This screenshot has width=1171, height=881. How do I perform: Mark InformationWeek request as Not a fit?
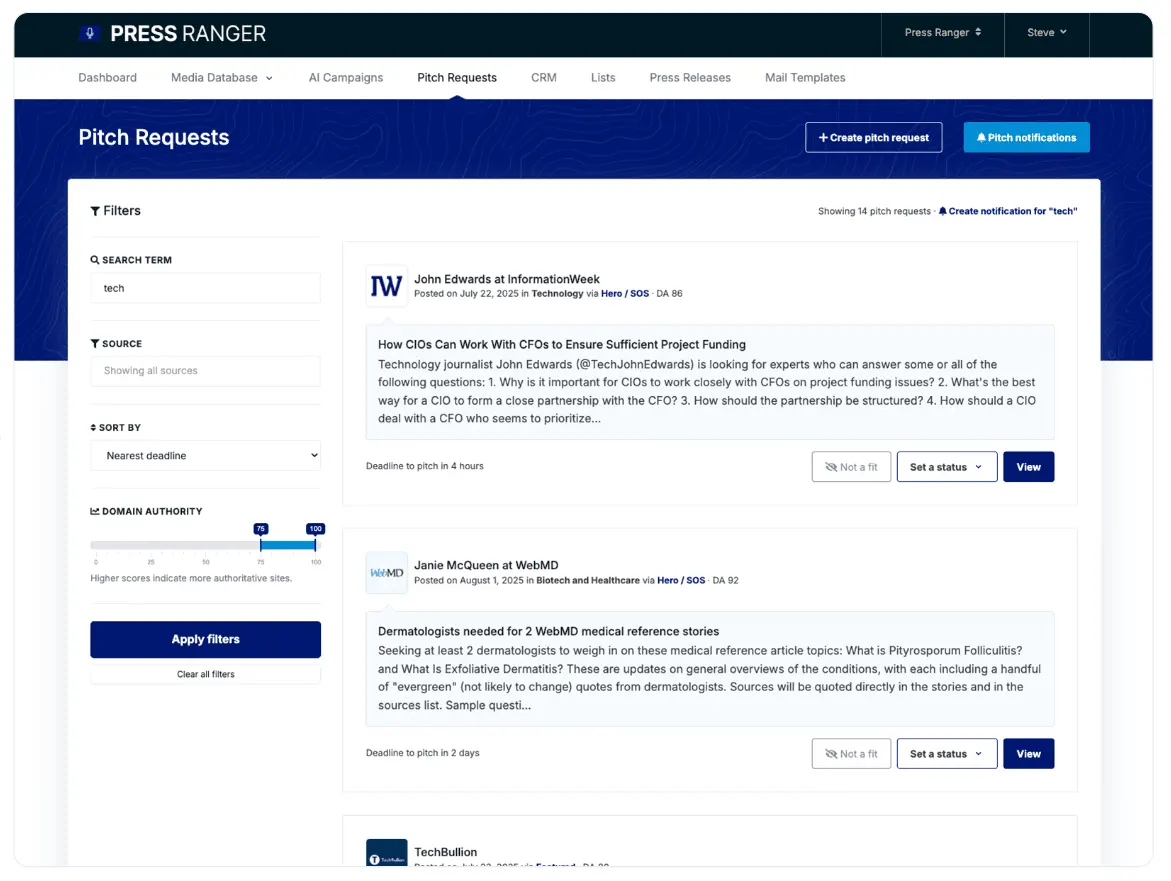(851, 467)
